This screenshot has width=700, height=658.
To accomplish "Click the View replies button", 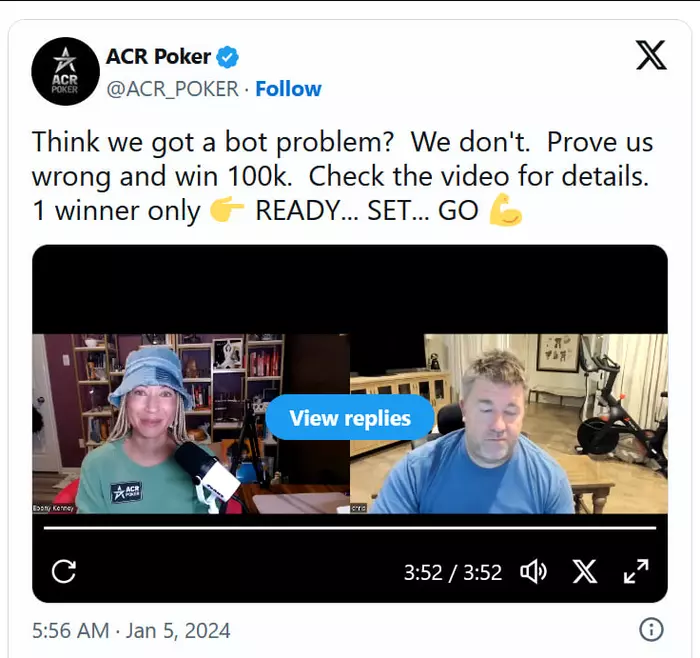I will point(350,418).
